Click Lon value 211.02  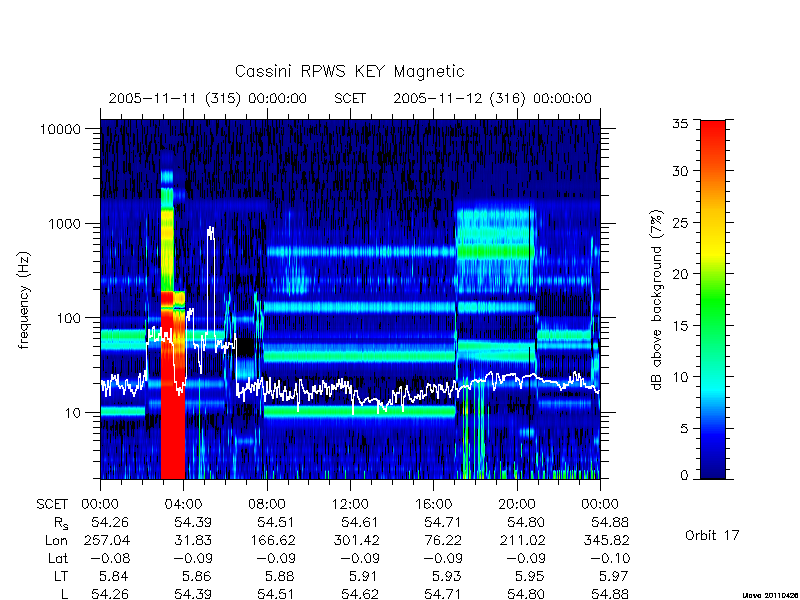pyautogui.click(x=524, y=540)
